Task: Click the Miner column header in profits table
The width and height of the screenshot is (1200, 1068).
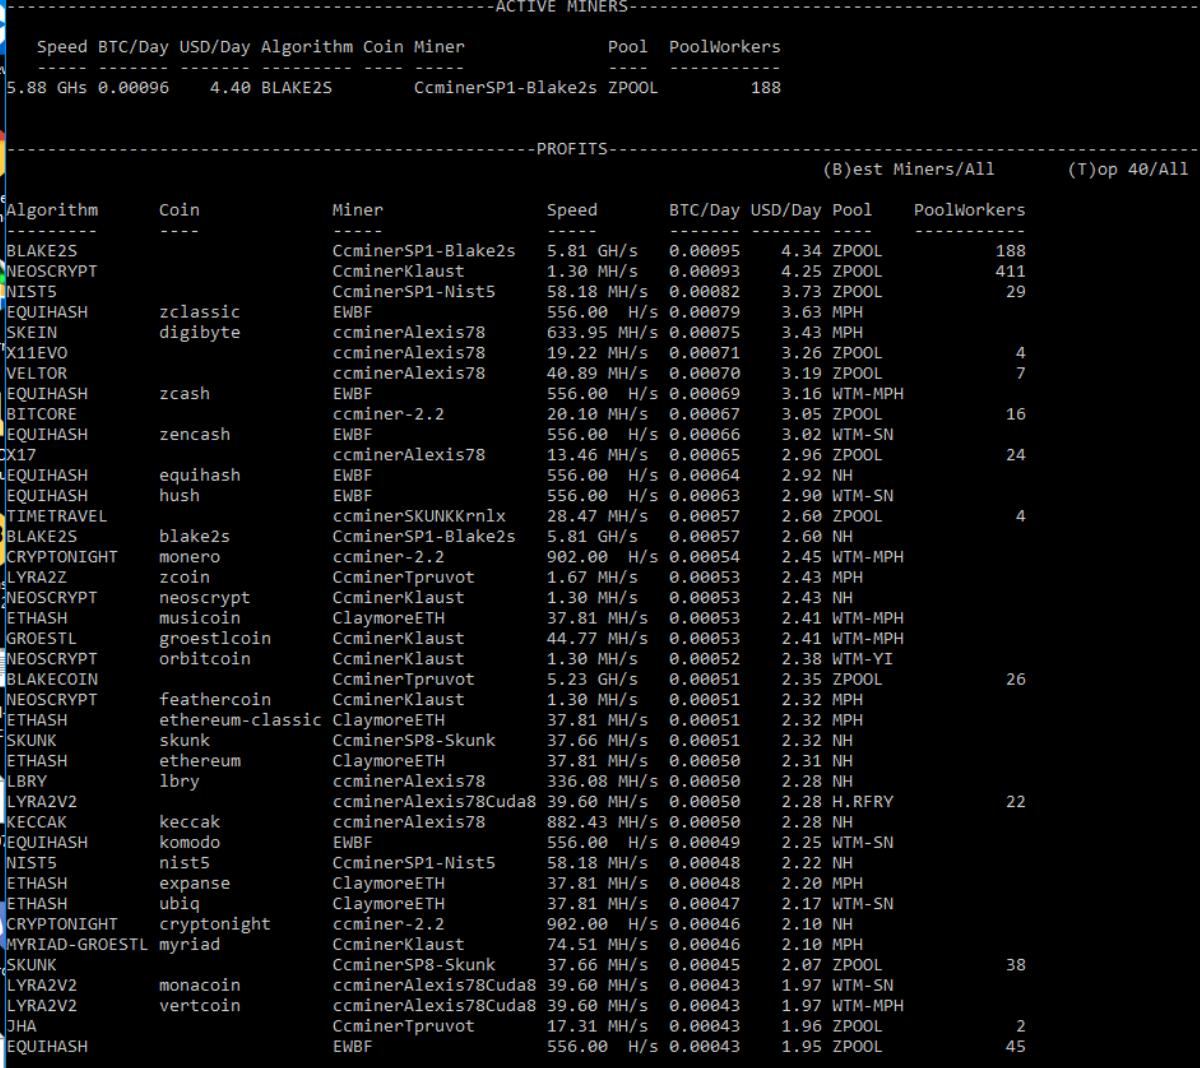Action: [x=358, y=210]
